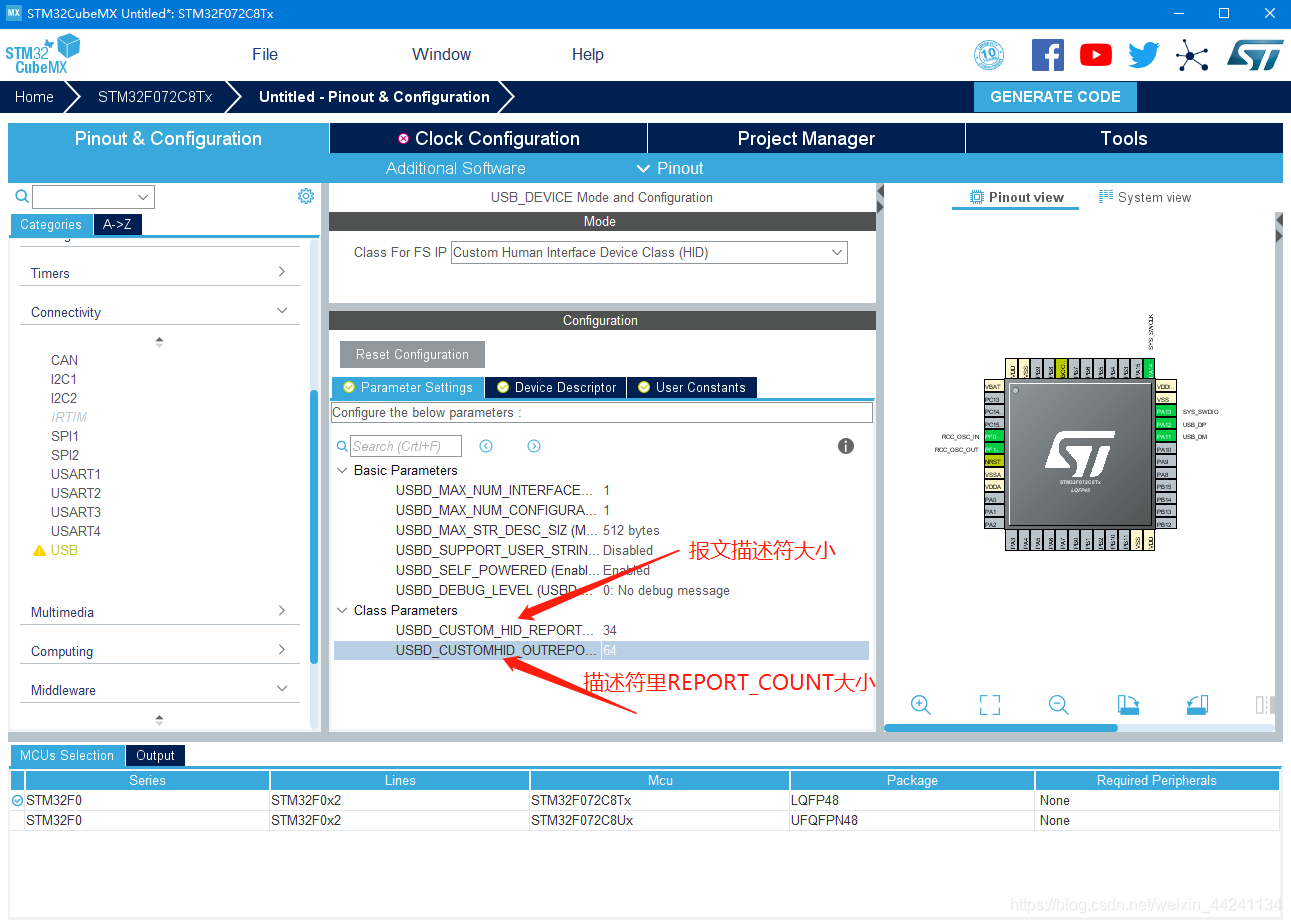Open the Output tab at bottom

click(x=155, y=756)
